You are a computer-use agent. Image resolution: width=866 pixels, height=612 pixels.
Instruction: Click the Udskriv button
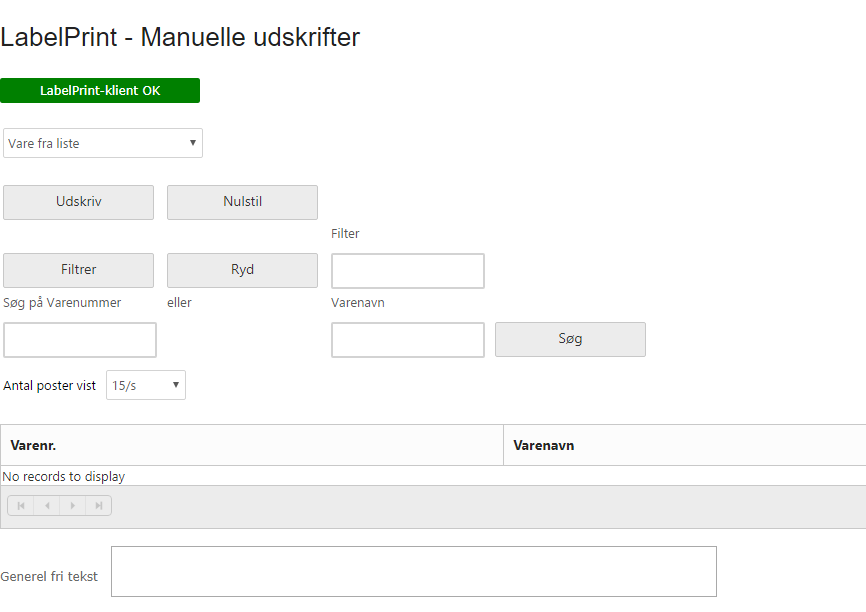(x=78, y=202)
